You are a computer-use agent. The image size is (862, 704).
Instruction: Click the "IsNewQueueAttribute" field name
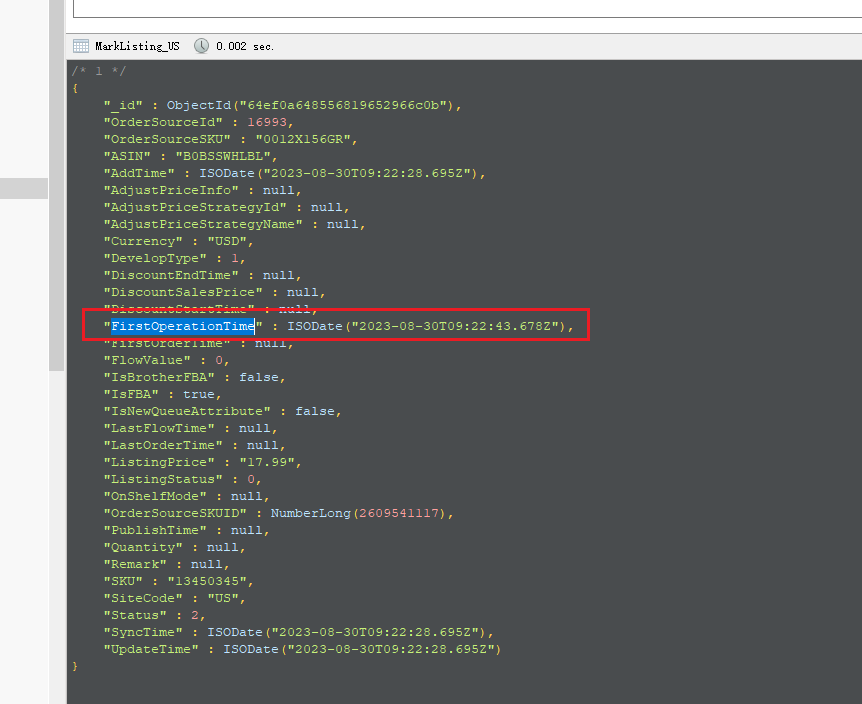click(187, 412)
